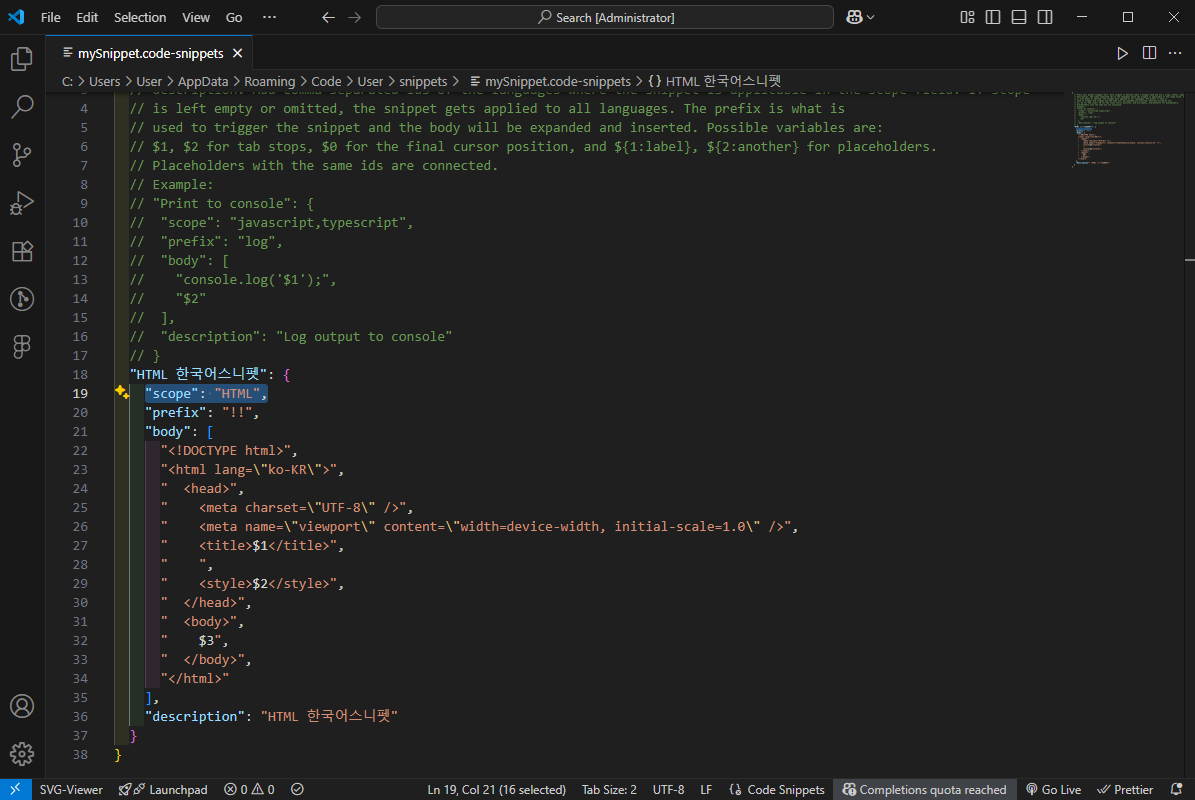Open editor More Actions ellipsis
The image size is (1195, 800).
tap(1174, 53)
